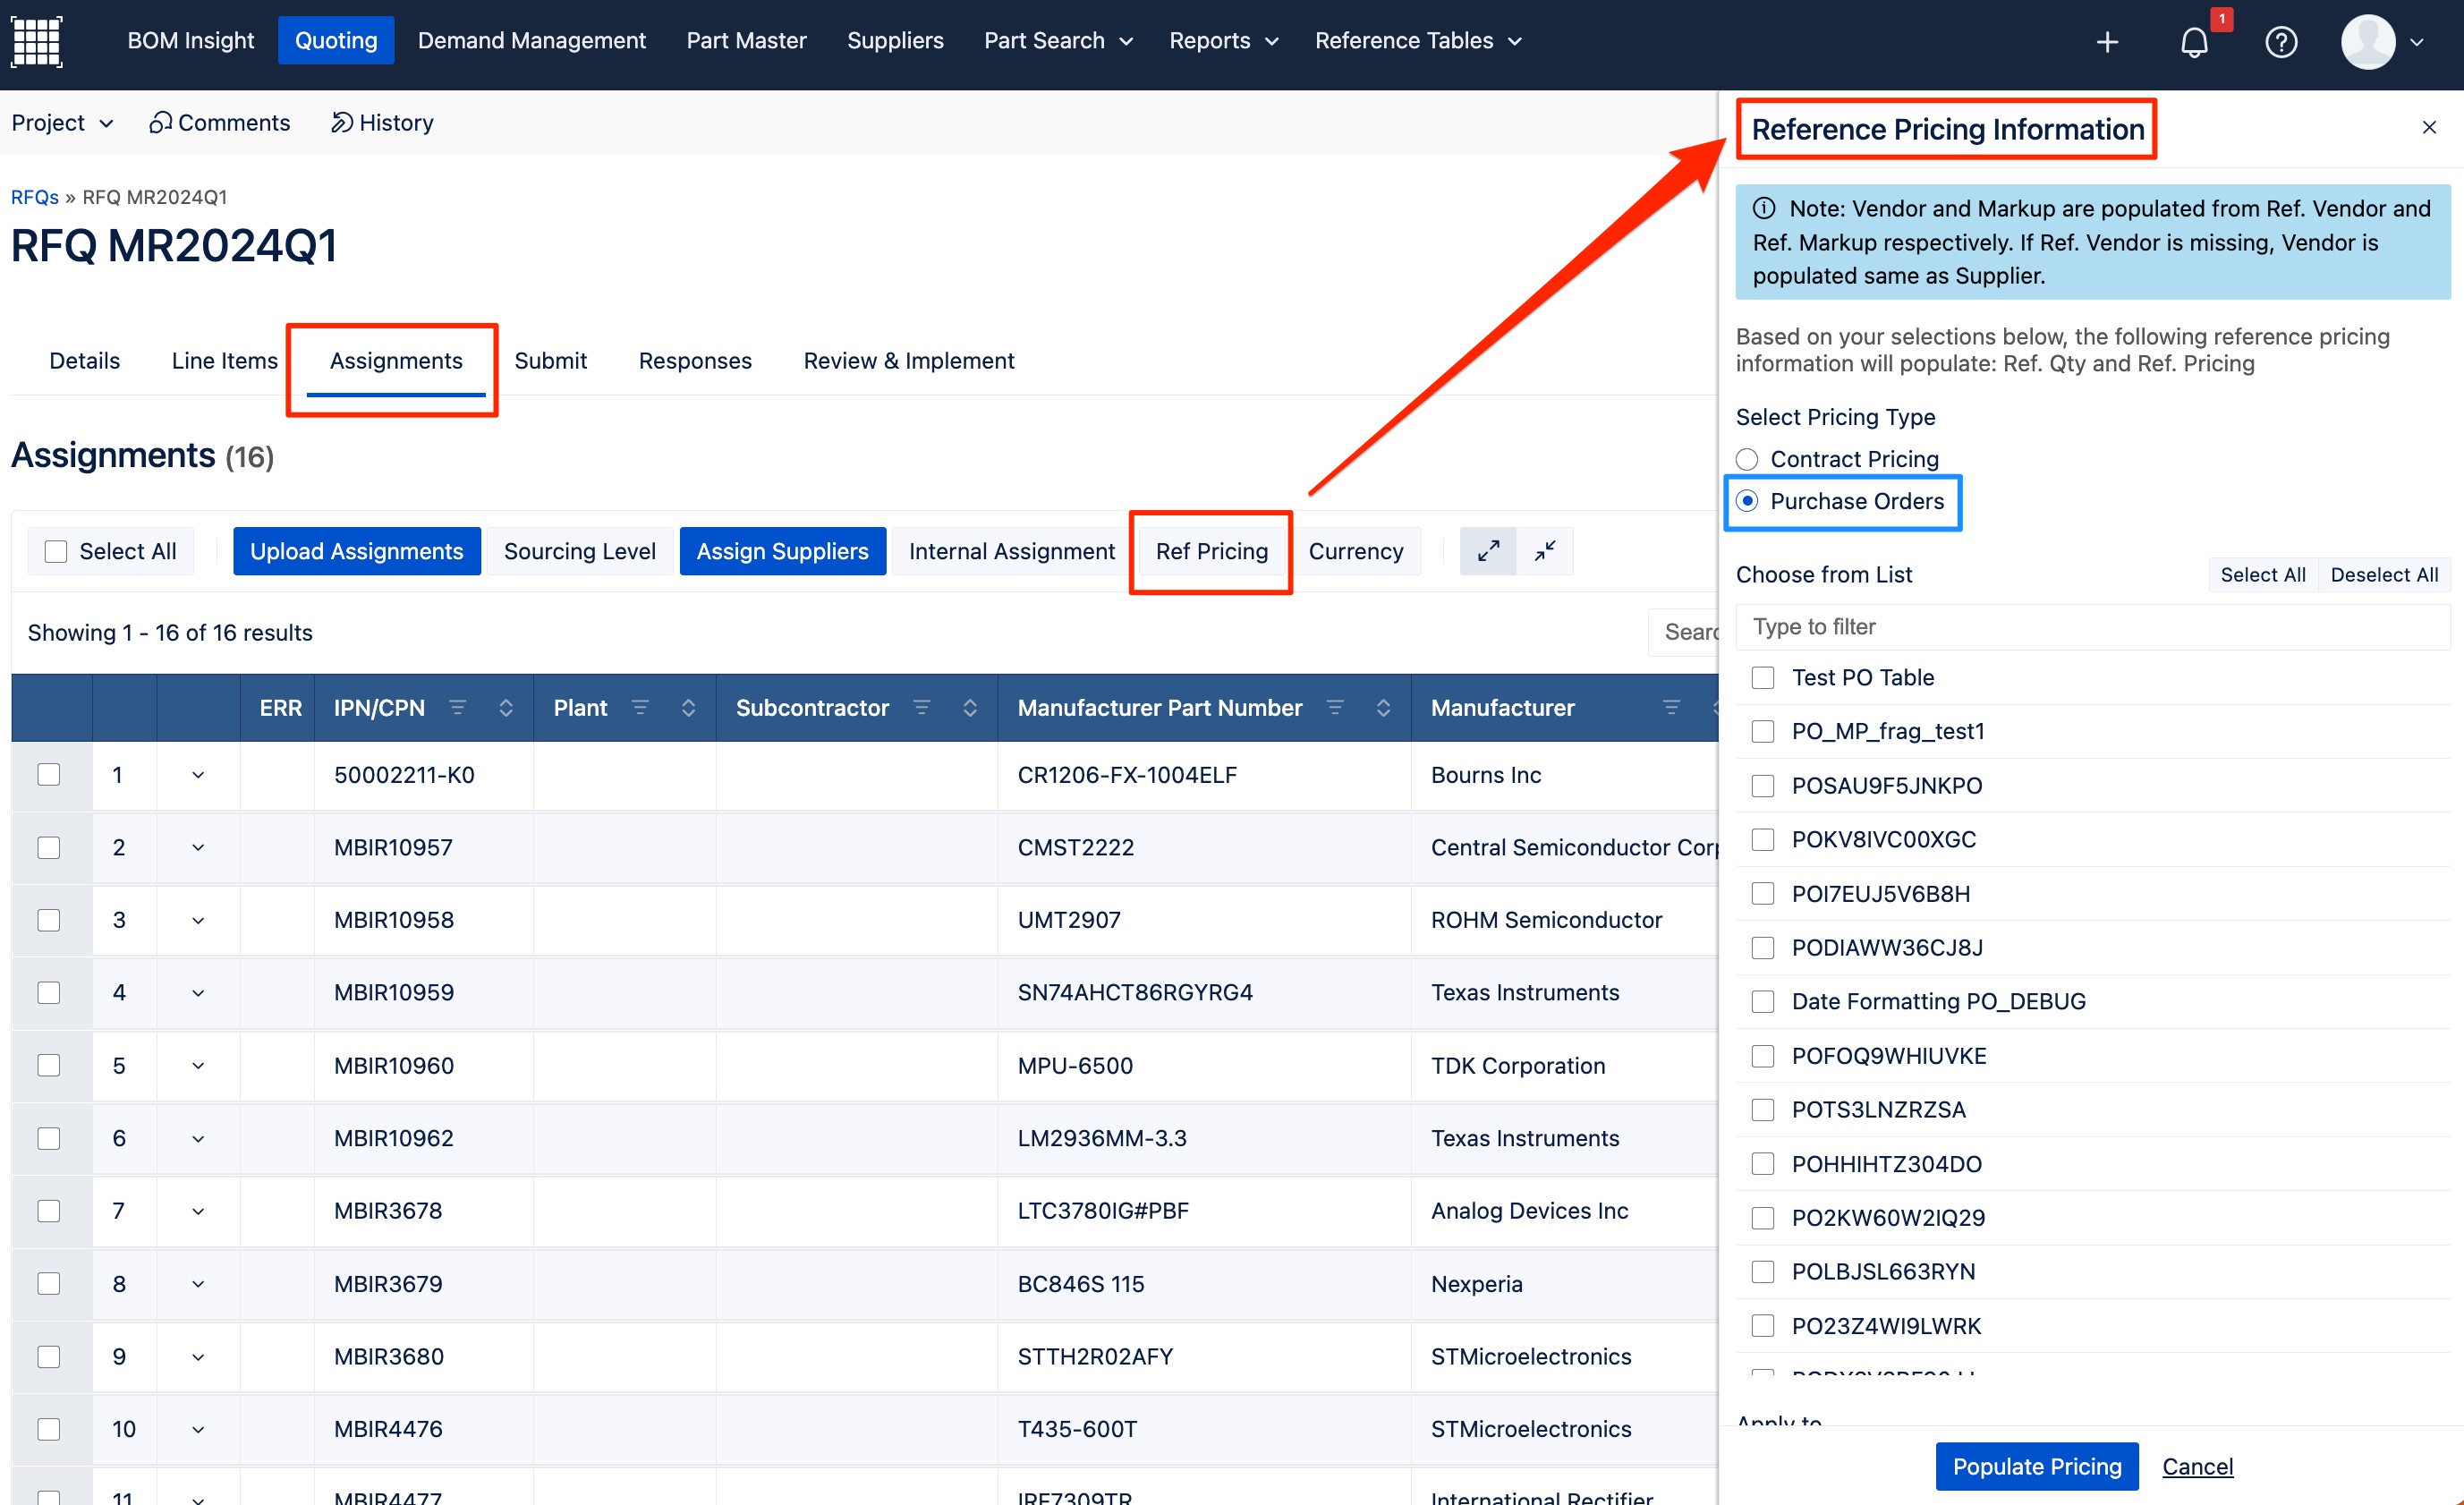Select the Purchase Orders radio button
Screen dimensions: 2464x1505
tap(1747, 501)
